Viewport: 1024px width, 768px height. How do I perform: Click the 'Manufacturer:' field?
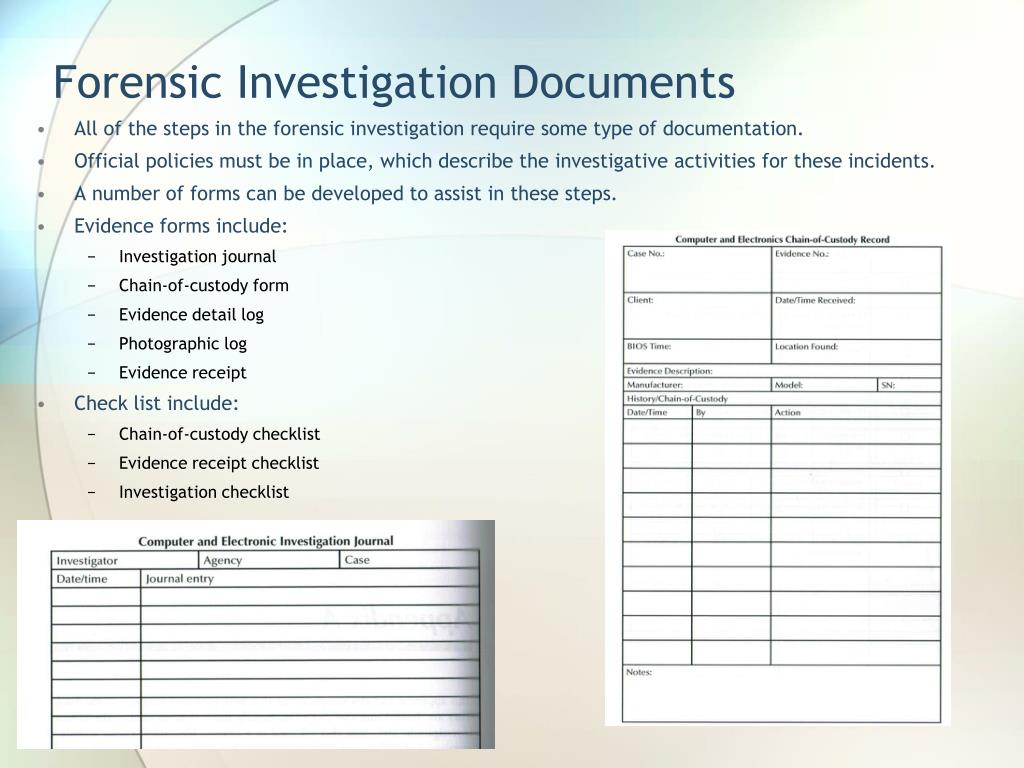tap(697, 385)
